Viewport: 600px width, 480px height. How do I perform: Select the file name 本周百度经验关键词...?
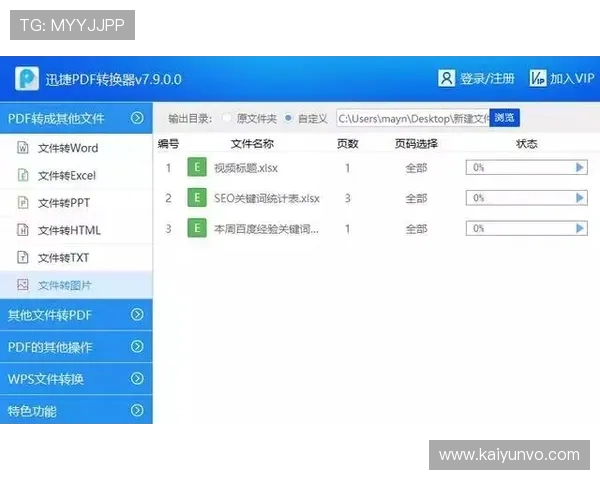(266, 229)
